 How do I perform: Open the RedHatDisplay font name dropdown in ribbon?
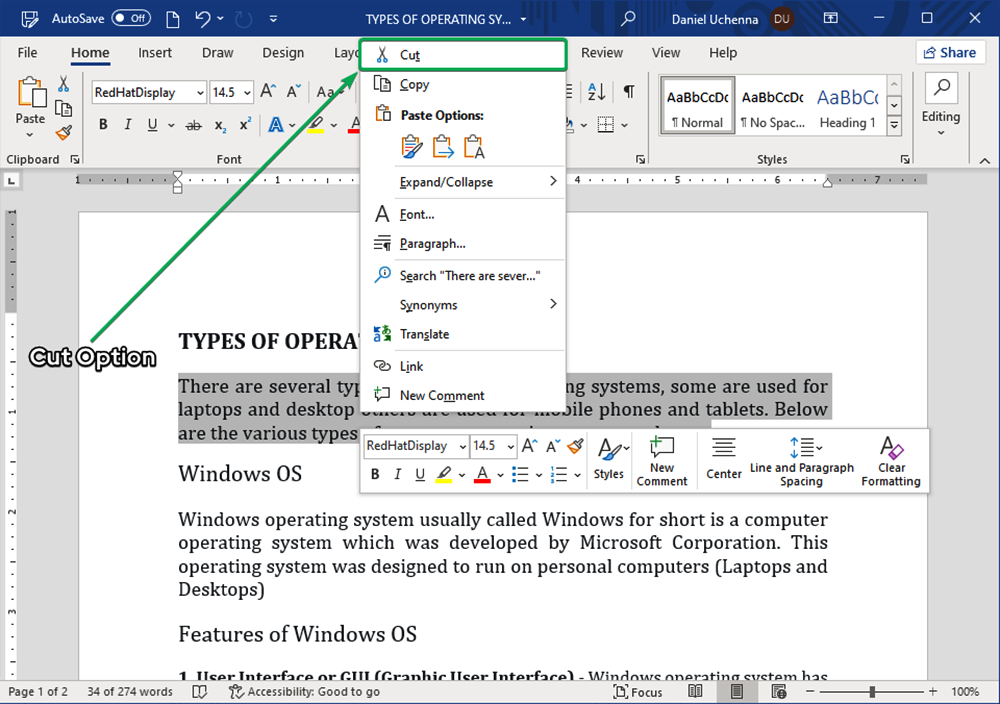click(x=200, y=92)
